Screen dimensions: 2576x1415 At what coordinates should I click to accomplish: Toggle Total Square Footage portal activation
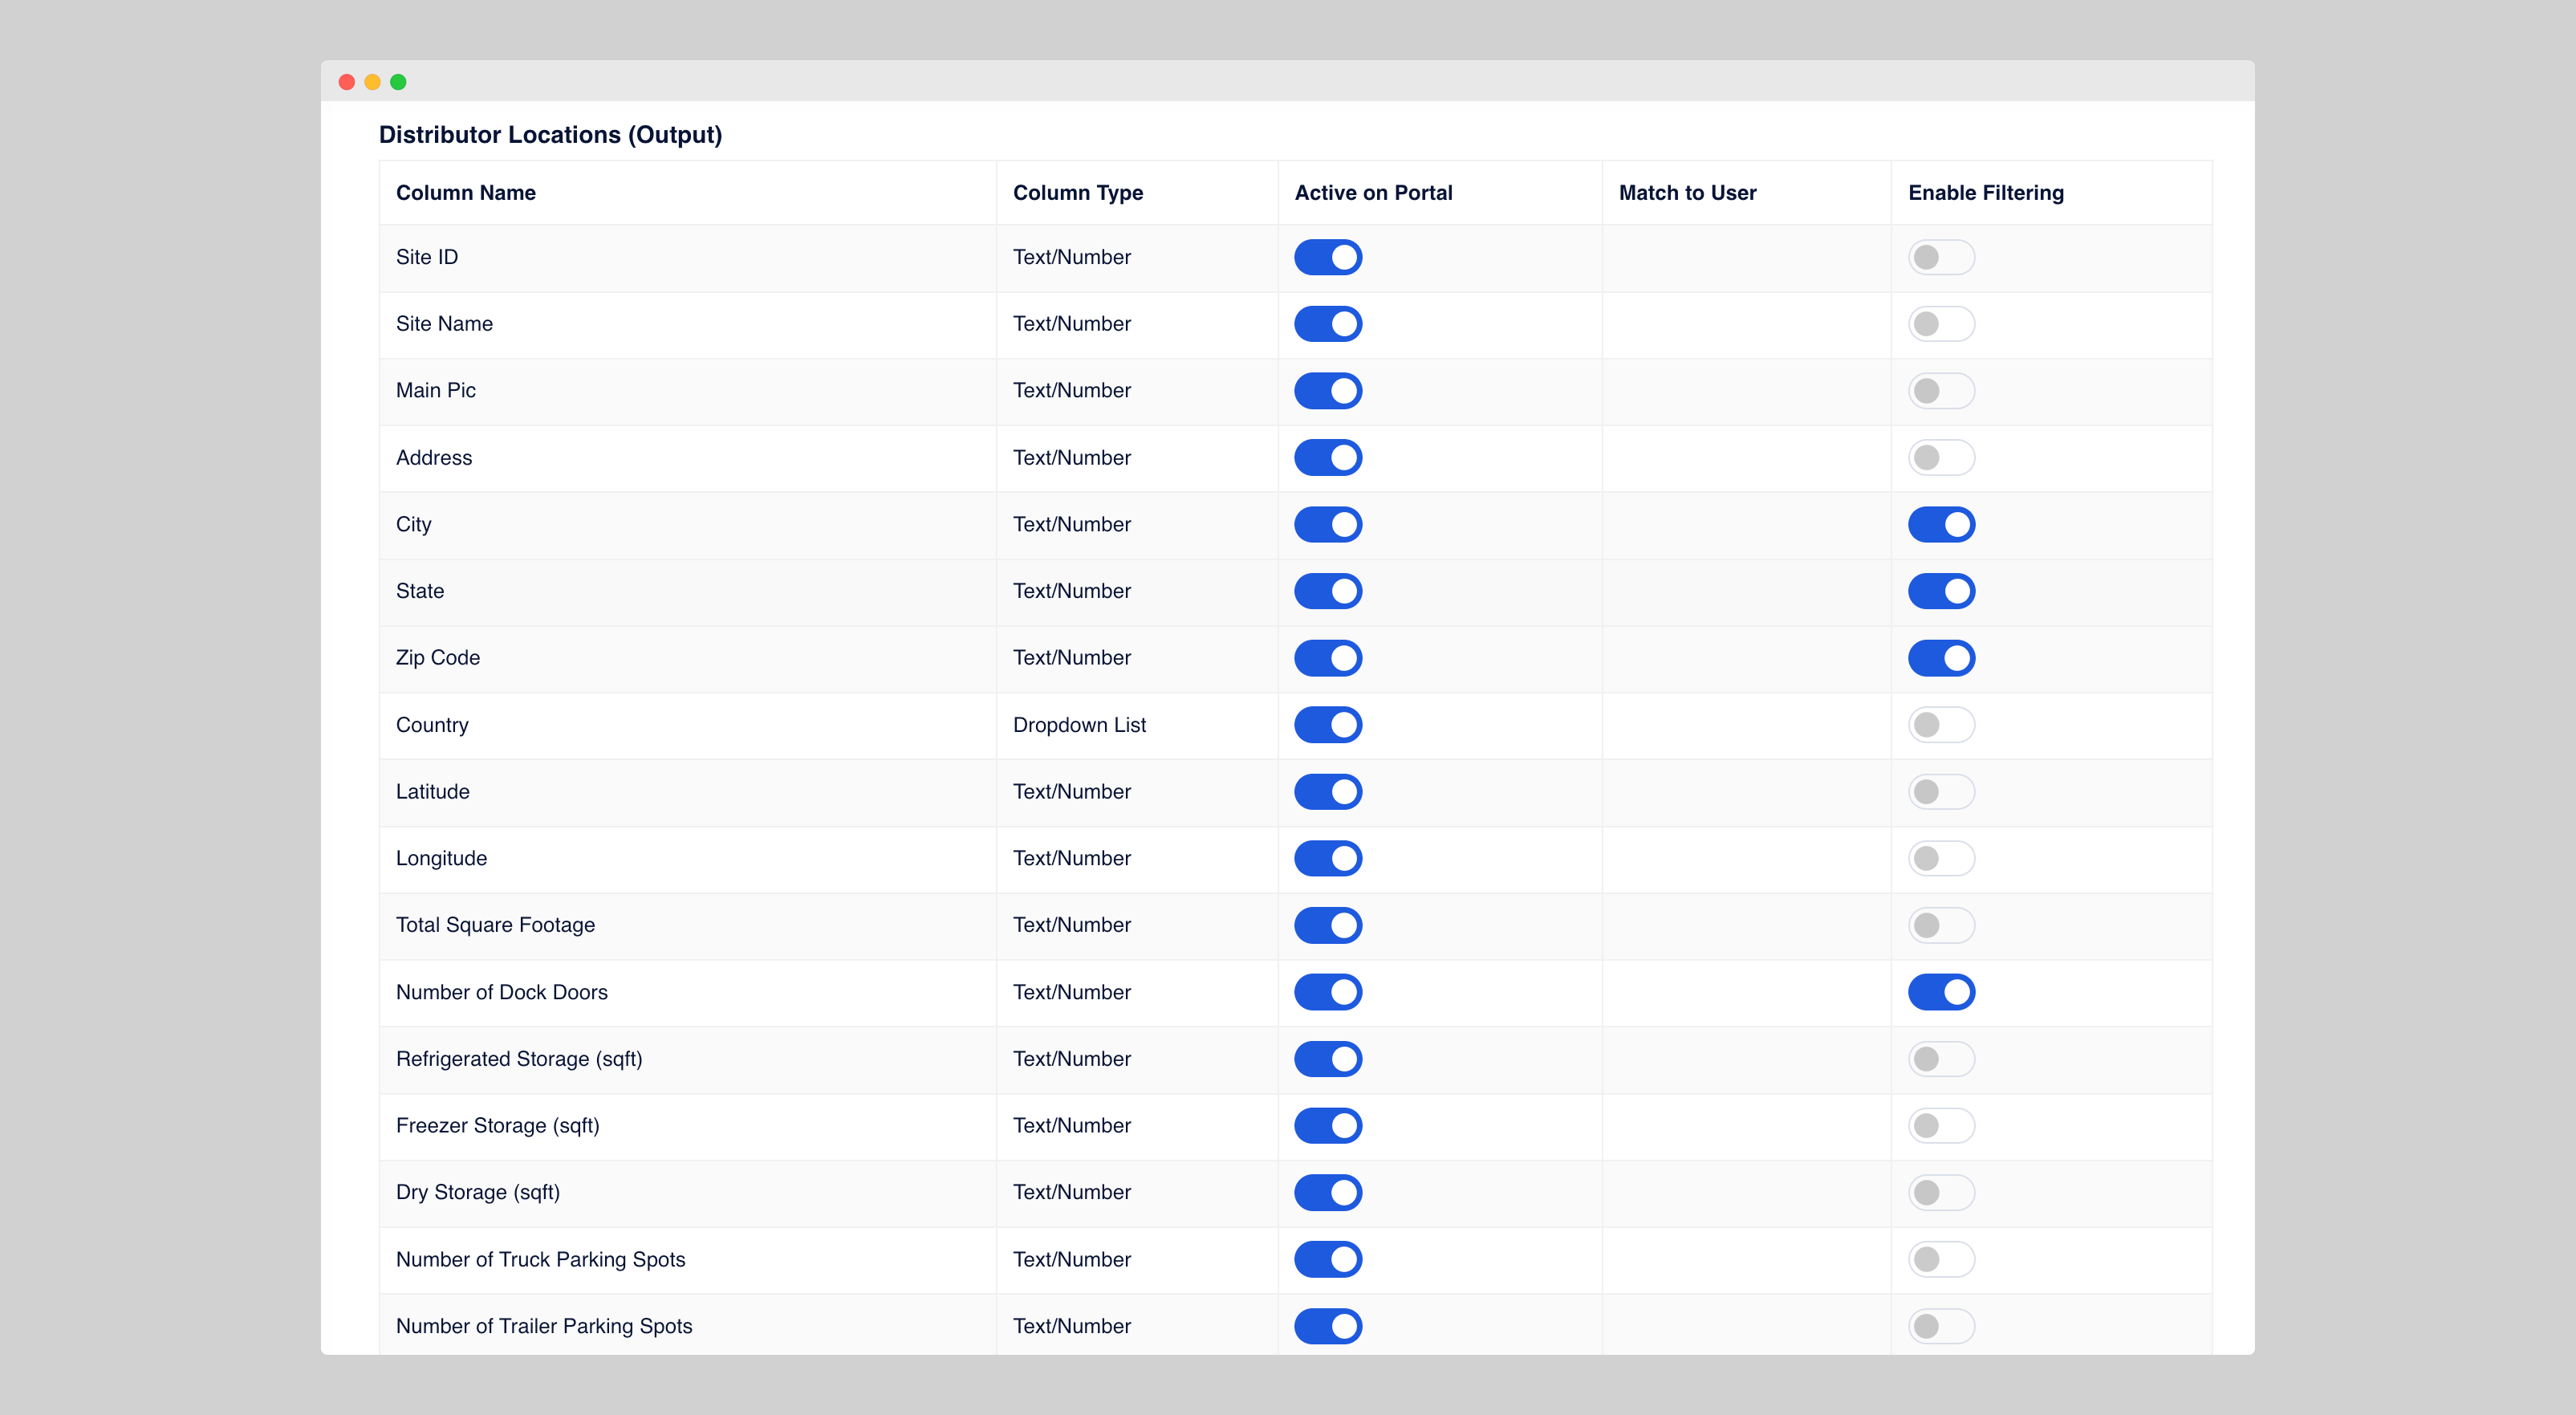[x=1327, y=924]
